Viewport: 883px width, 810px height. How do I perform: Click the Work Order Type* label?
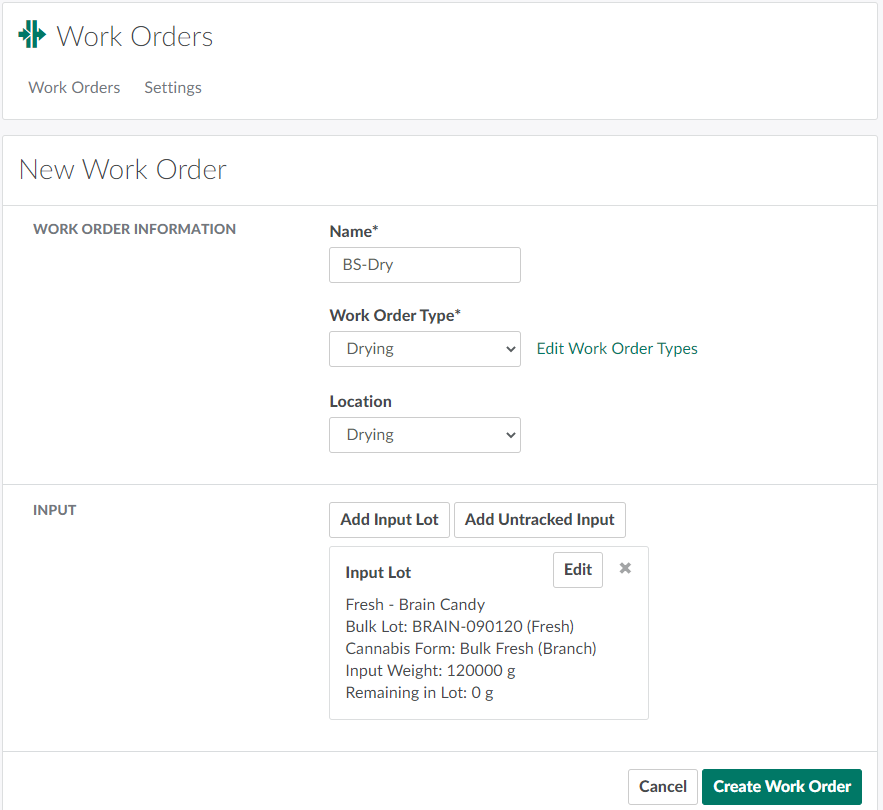395,315
